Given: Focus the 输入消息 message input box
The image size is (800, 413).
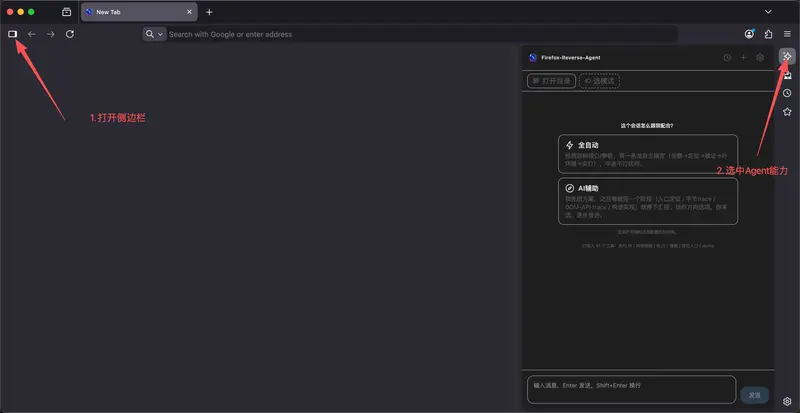Looking at the screenshot, I should pyautogui.click(x=632, y=390).
